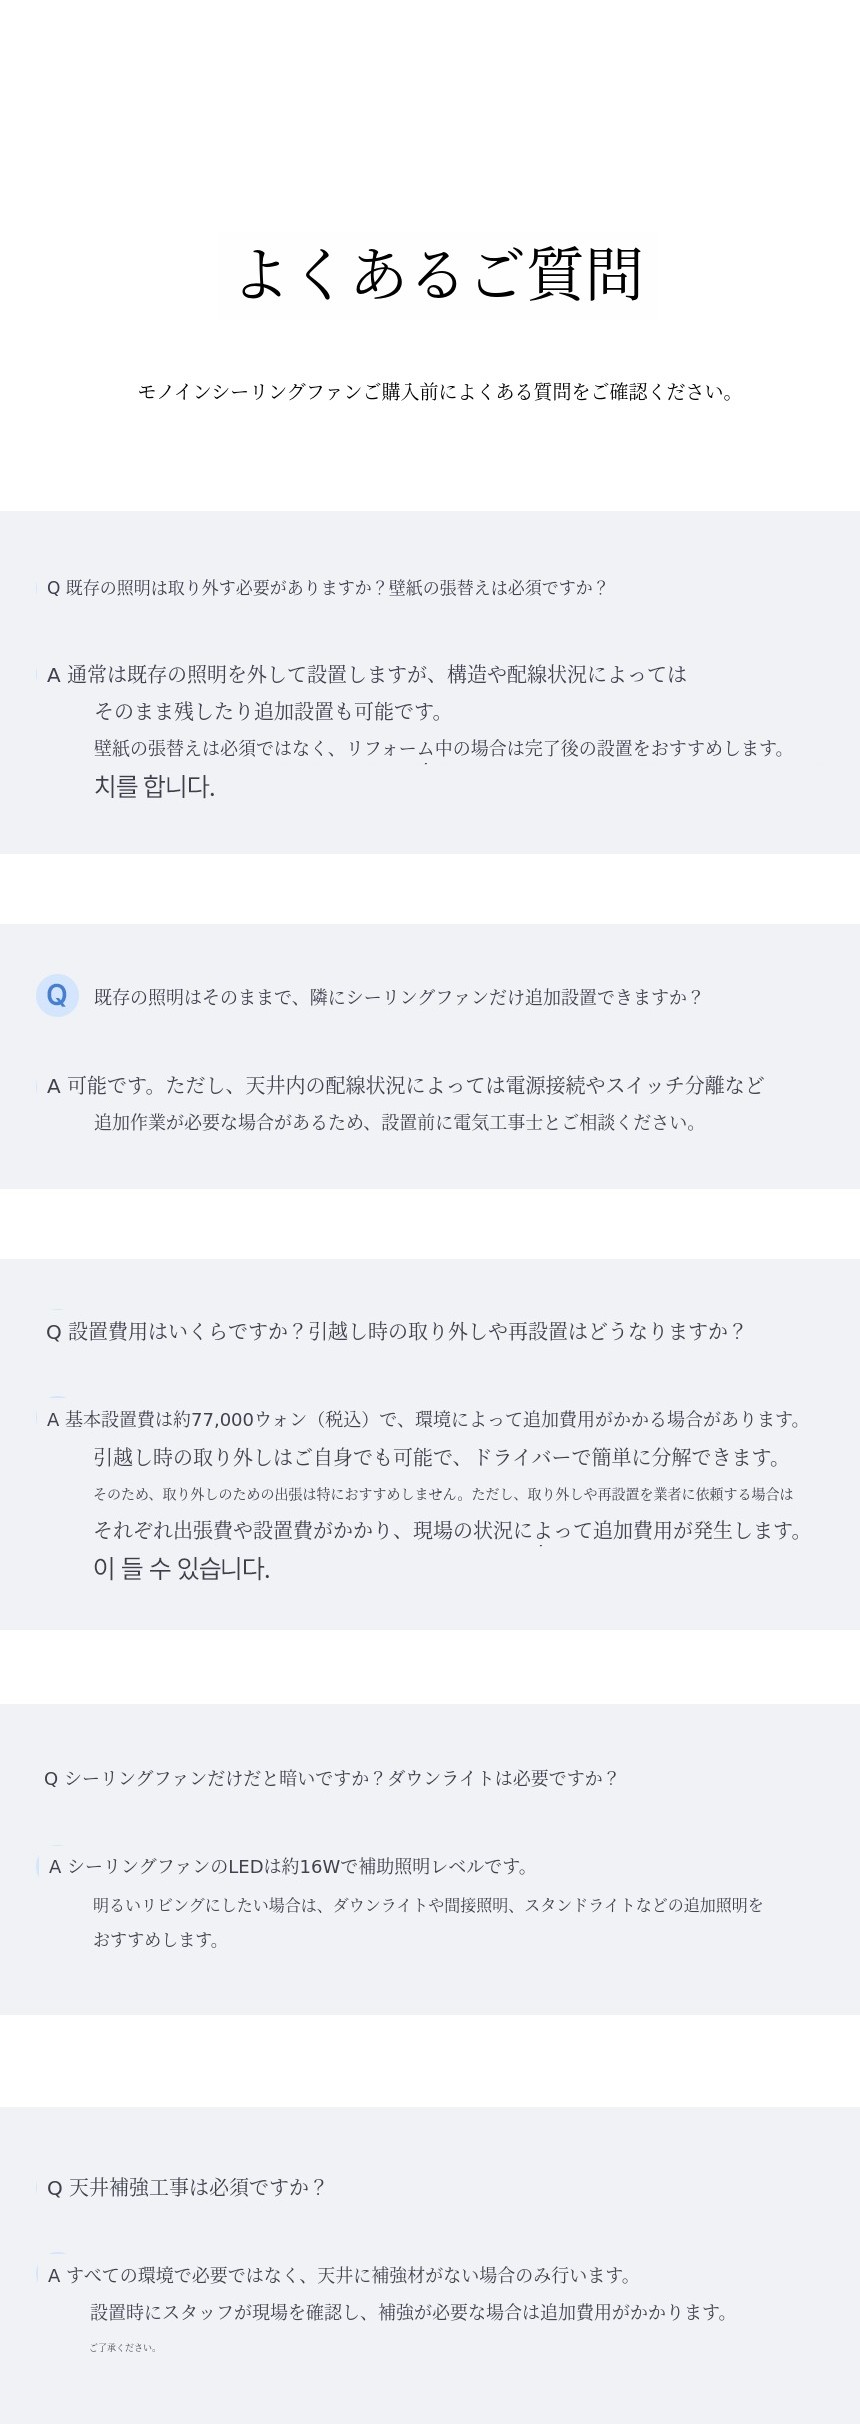Expand the question about ダウンライトは必要ですか
860x2424 pixels.
pyautogui.click(x=341, y=1778)
